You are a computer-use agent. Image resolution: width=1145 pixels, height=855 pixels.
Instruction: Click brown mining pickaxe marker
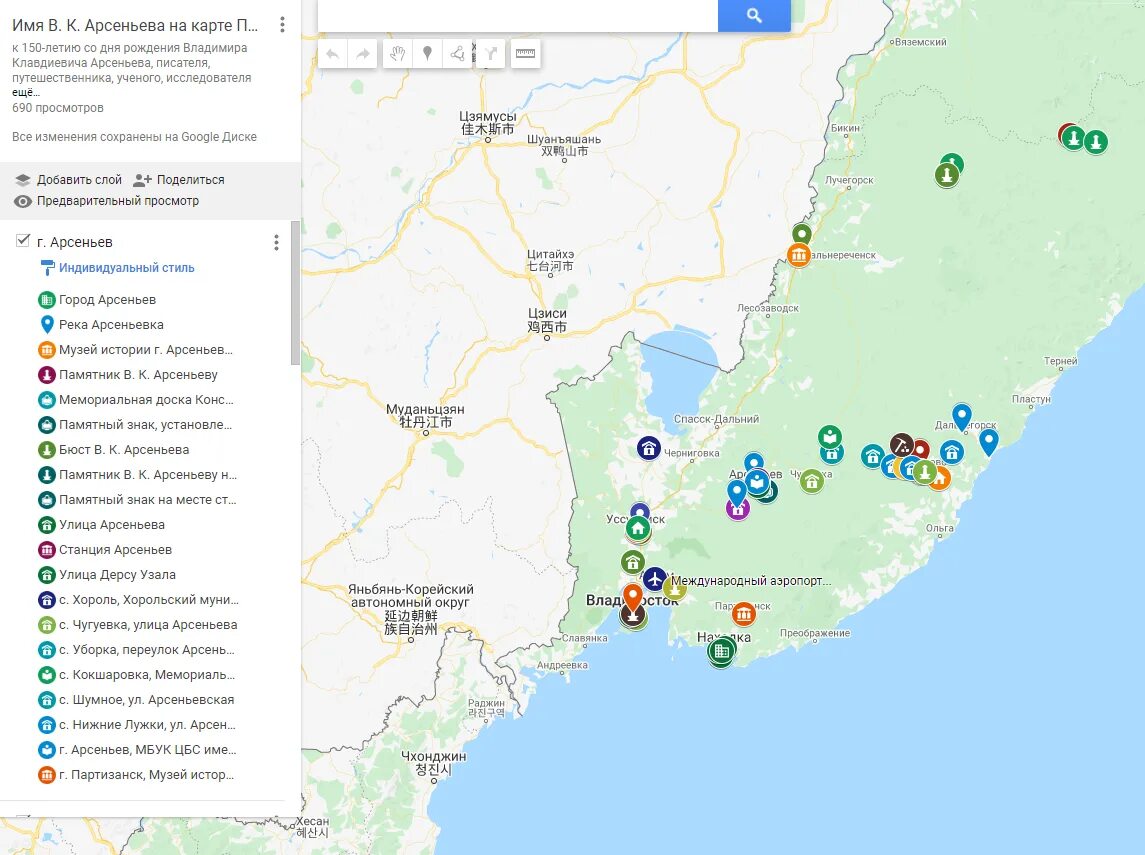(902, 445)
